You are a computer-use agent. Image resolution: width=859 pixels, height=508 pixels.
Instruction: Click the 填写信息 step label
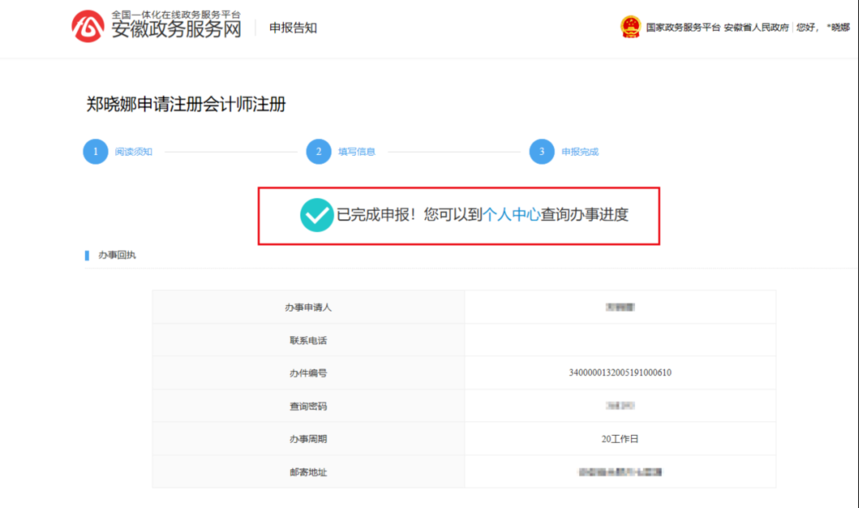[357, 152]
